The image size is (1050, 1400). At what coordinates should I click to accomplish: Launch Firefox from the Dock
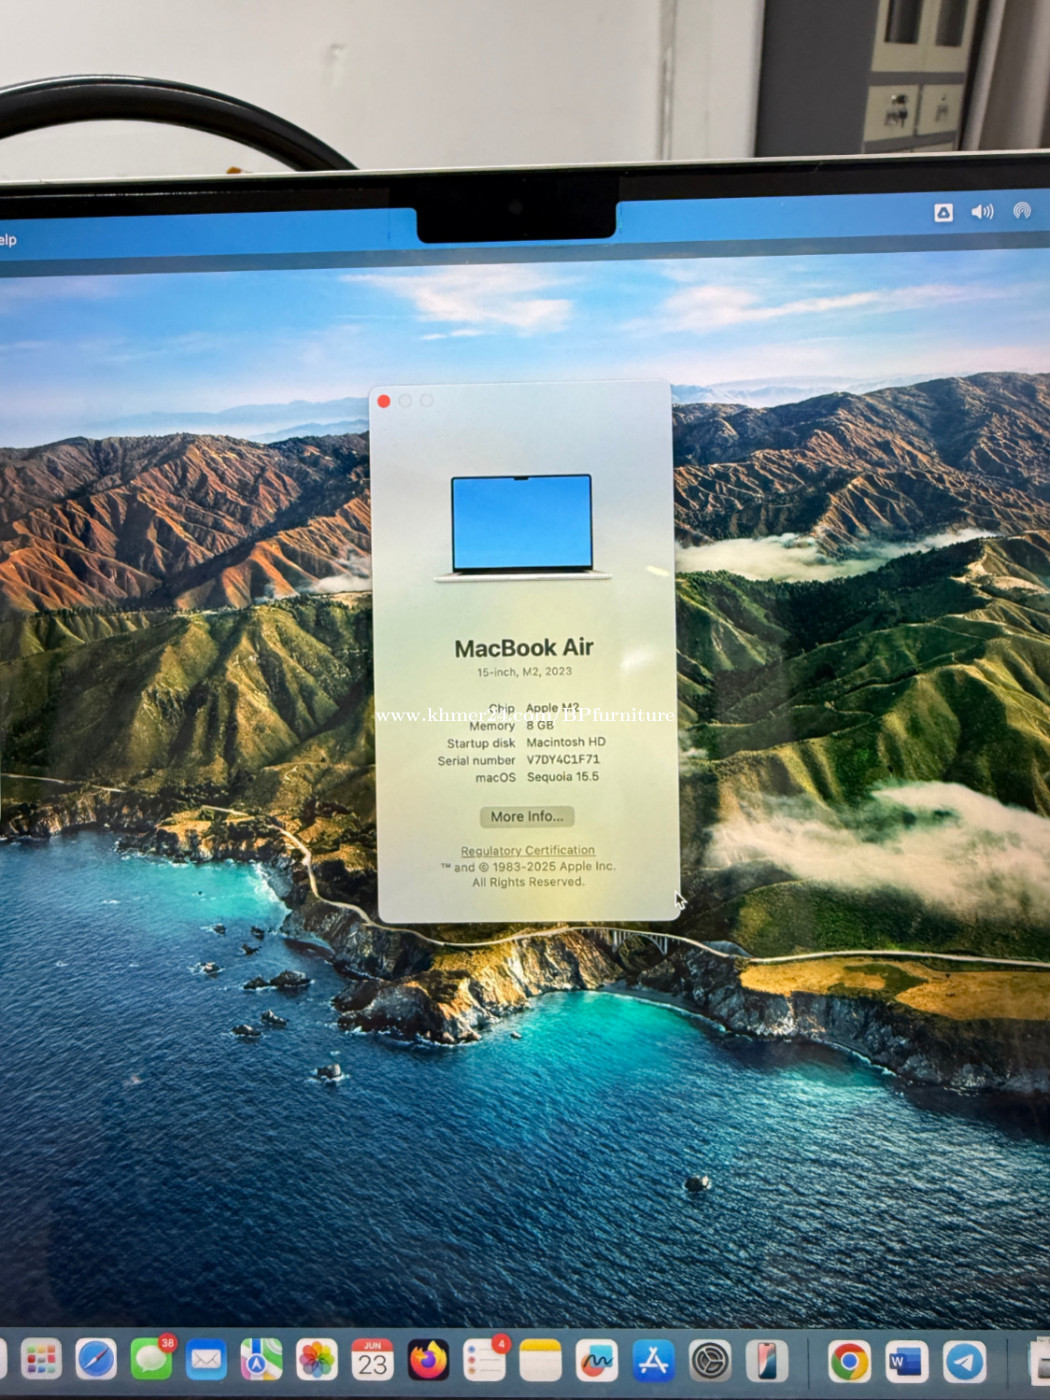428,1361
